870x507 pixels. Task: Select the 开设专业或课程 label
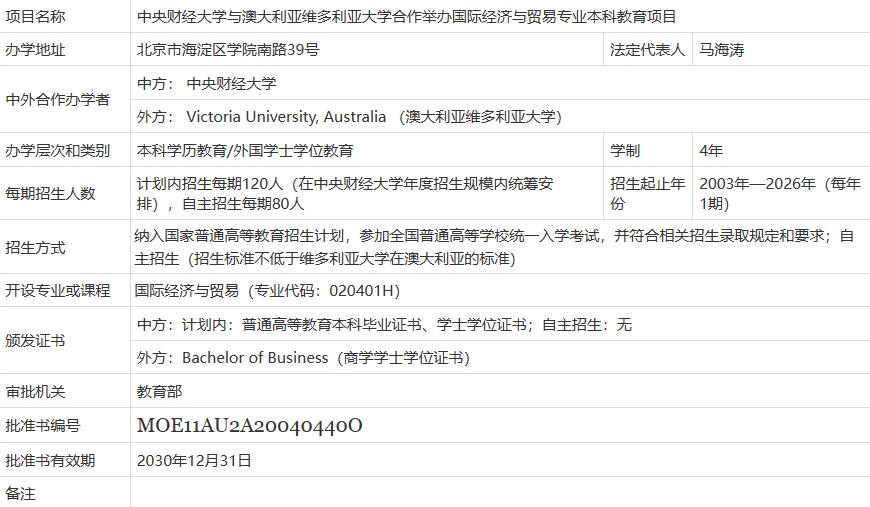(x=58, y=291)
